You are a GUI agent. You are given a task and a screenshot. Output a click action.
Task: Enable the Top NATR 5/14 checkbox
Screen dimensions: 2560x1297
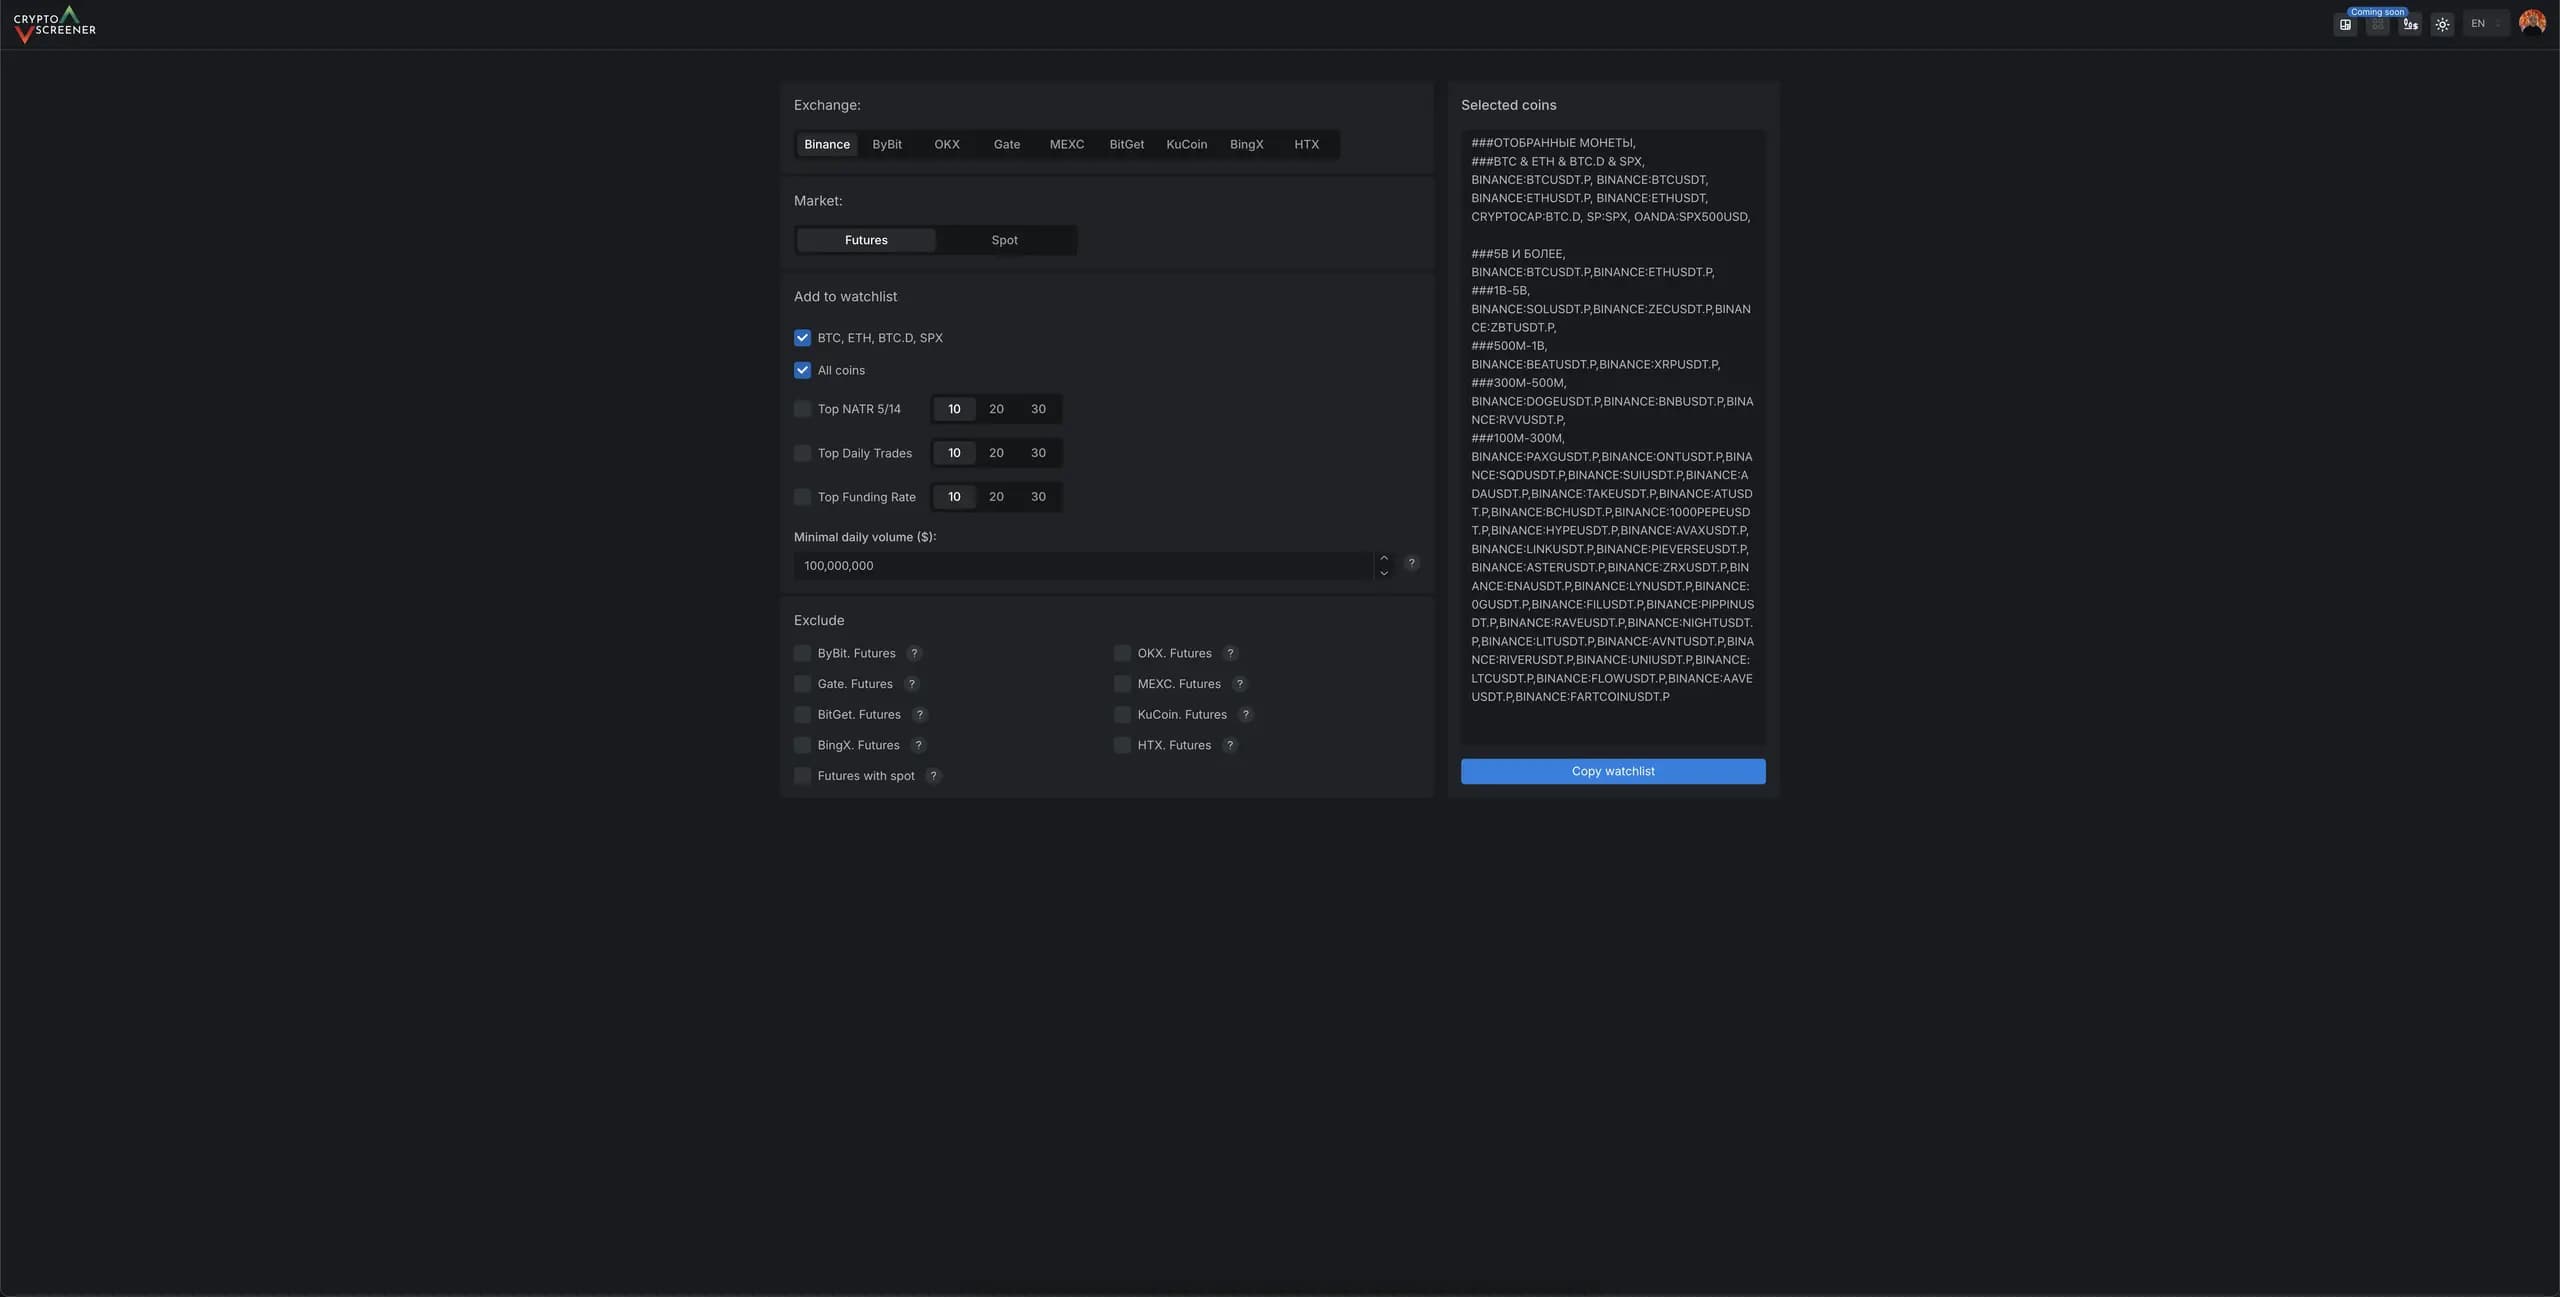(x=802, y=409)
